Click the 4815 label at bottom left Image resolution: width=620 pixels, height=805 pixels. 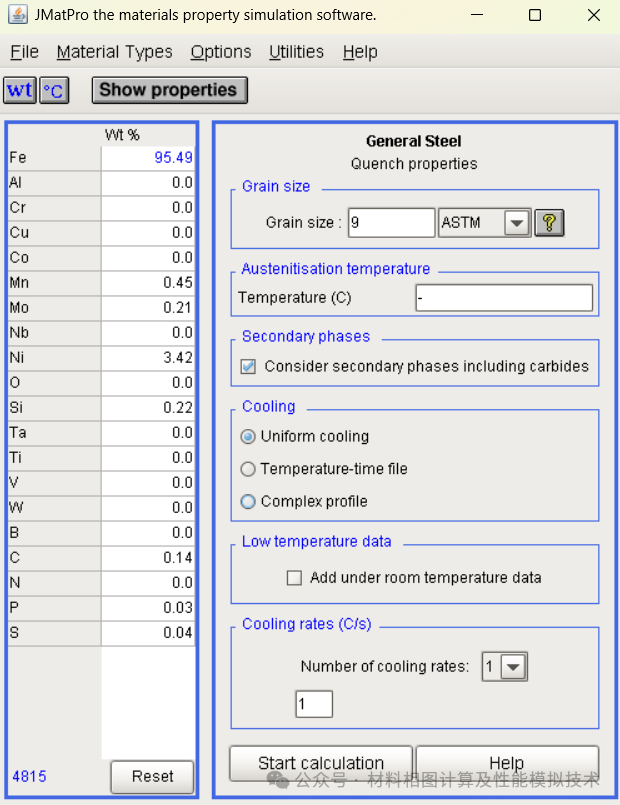pos(29,776)
